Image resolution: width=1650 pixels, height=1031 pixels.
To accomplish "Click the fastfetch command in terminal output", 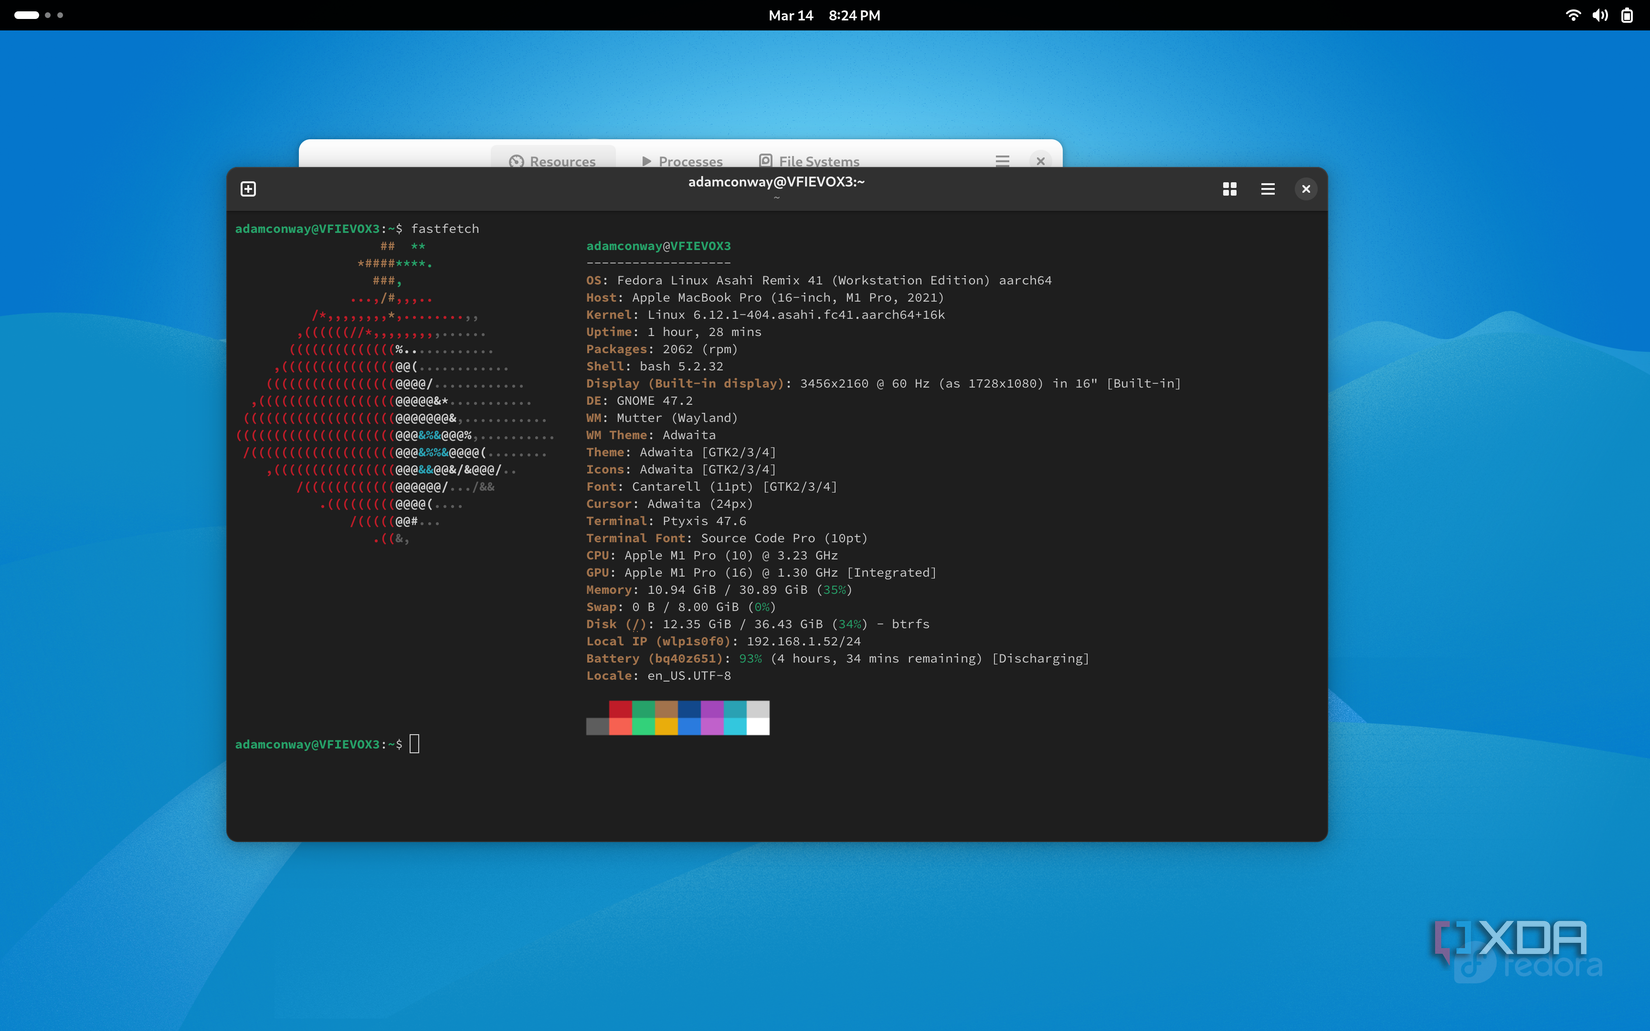I will 446,228.
